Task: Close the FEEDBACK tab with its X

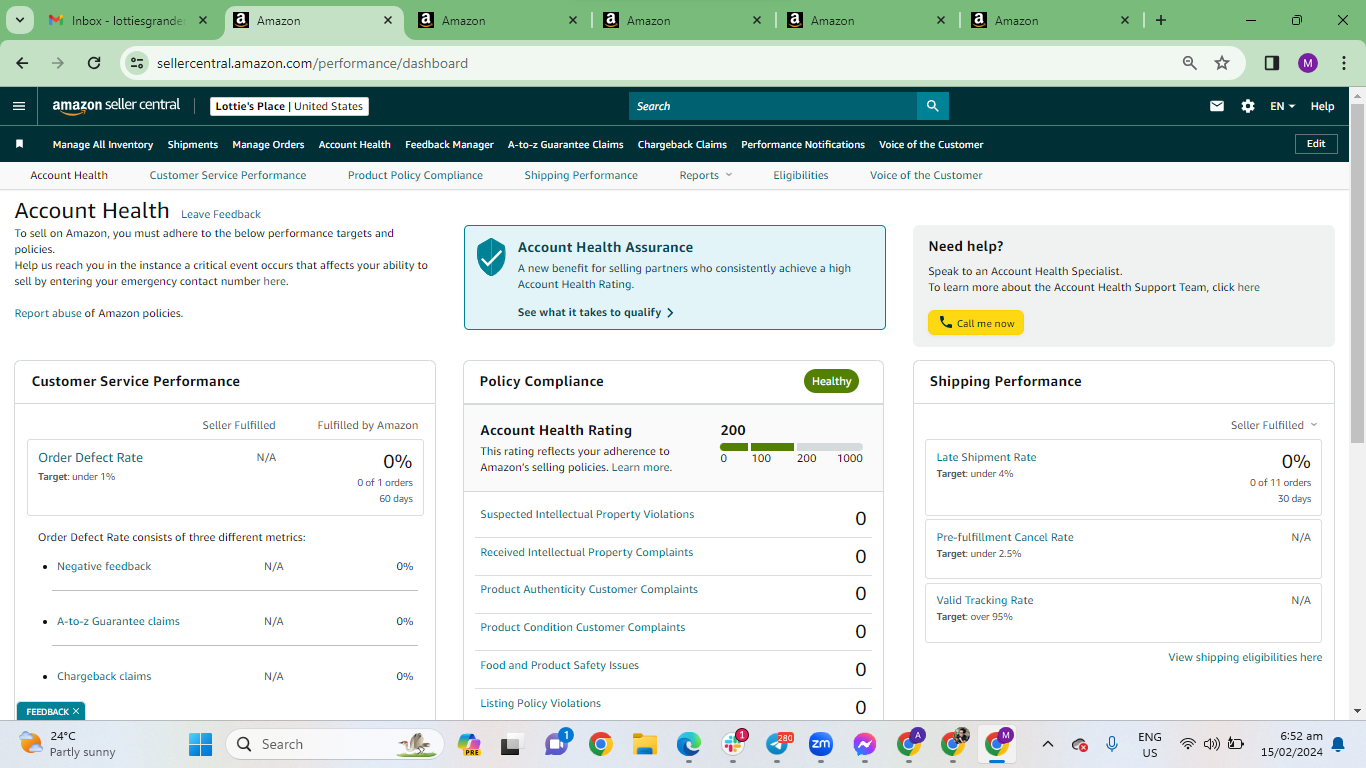Action: click(76, 711)
